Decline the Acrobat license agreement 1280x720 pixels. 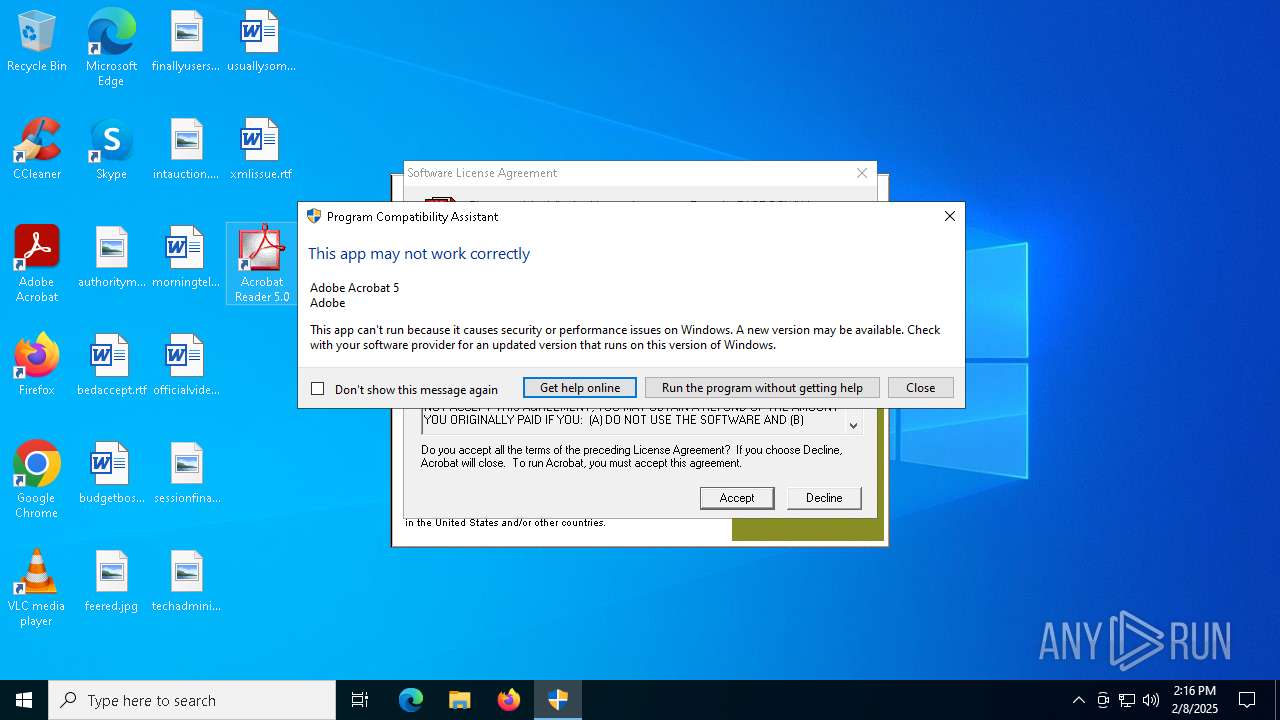tap(824, 498)
